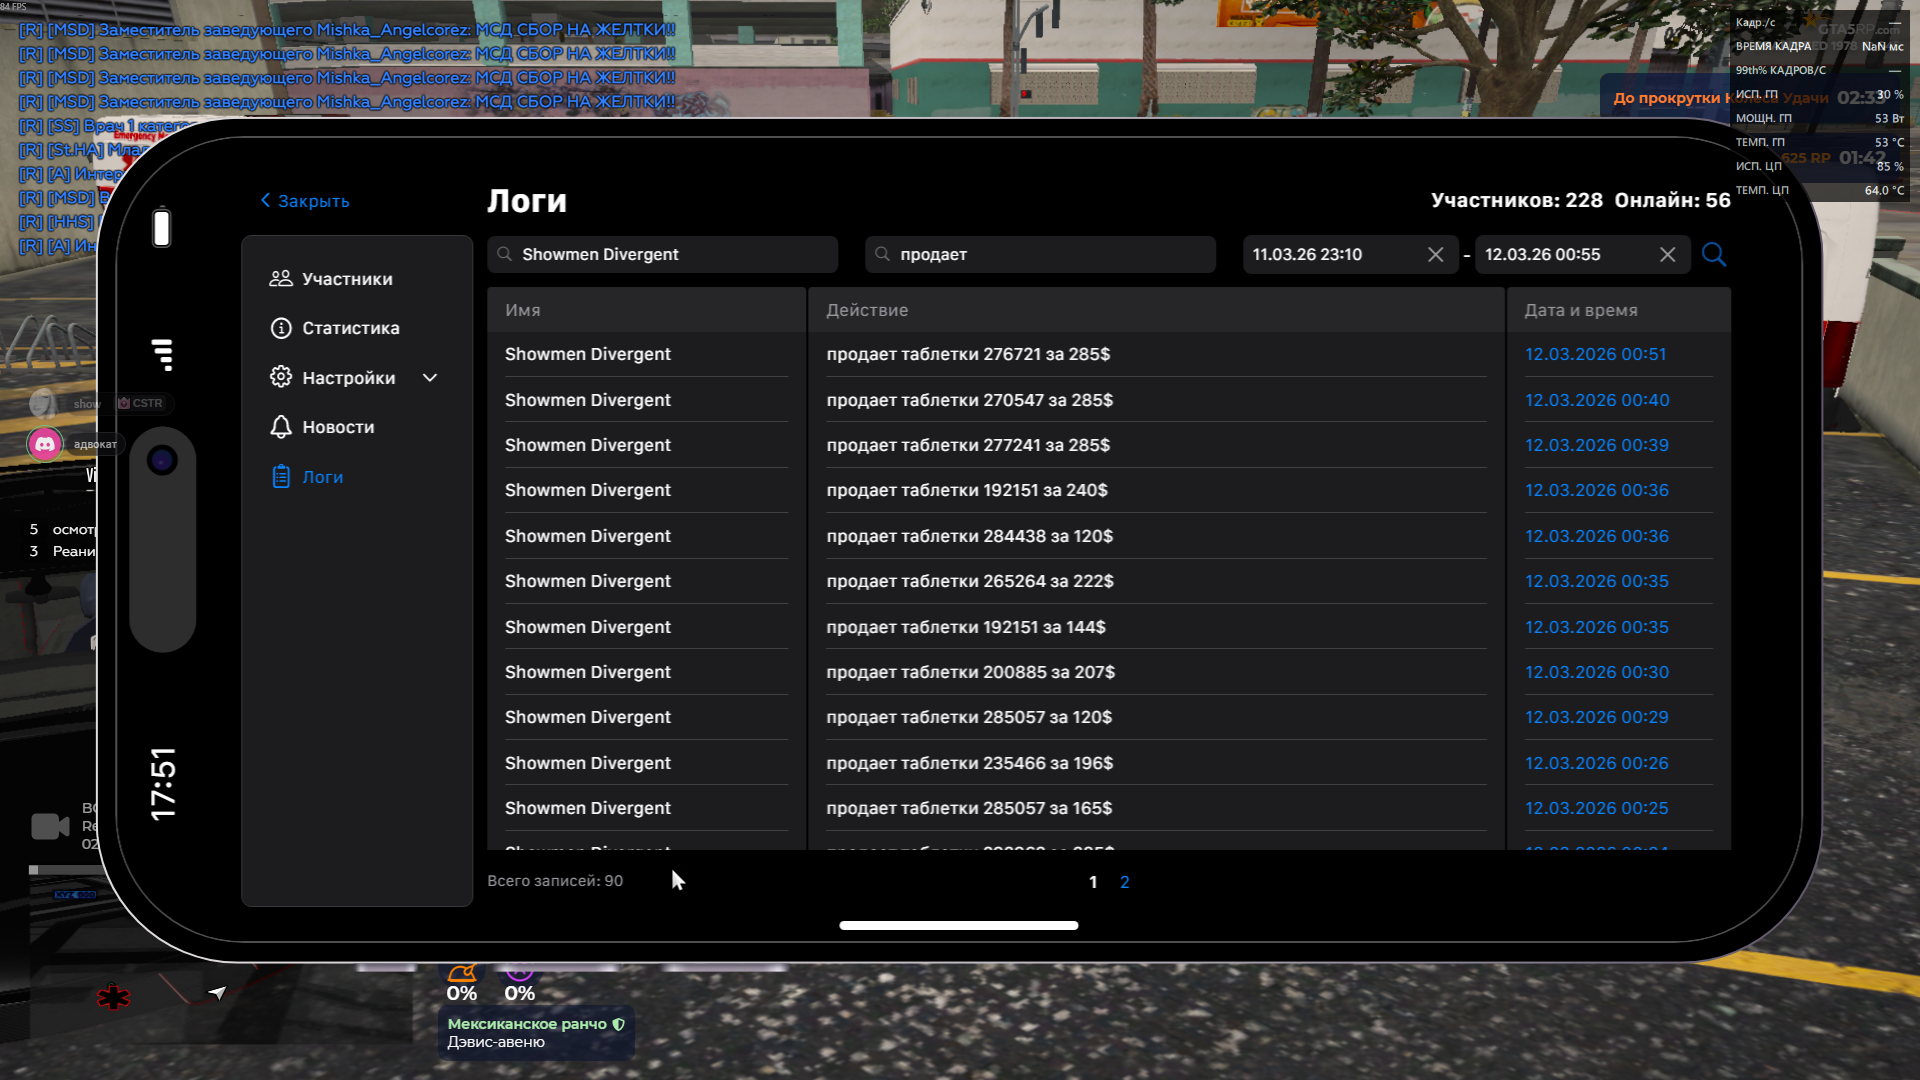This screenshot has height=1080, width=1920.
Task: Clear the 12.03.26 00:55 end date
Action: coord(1667,255)
